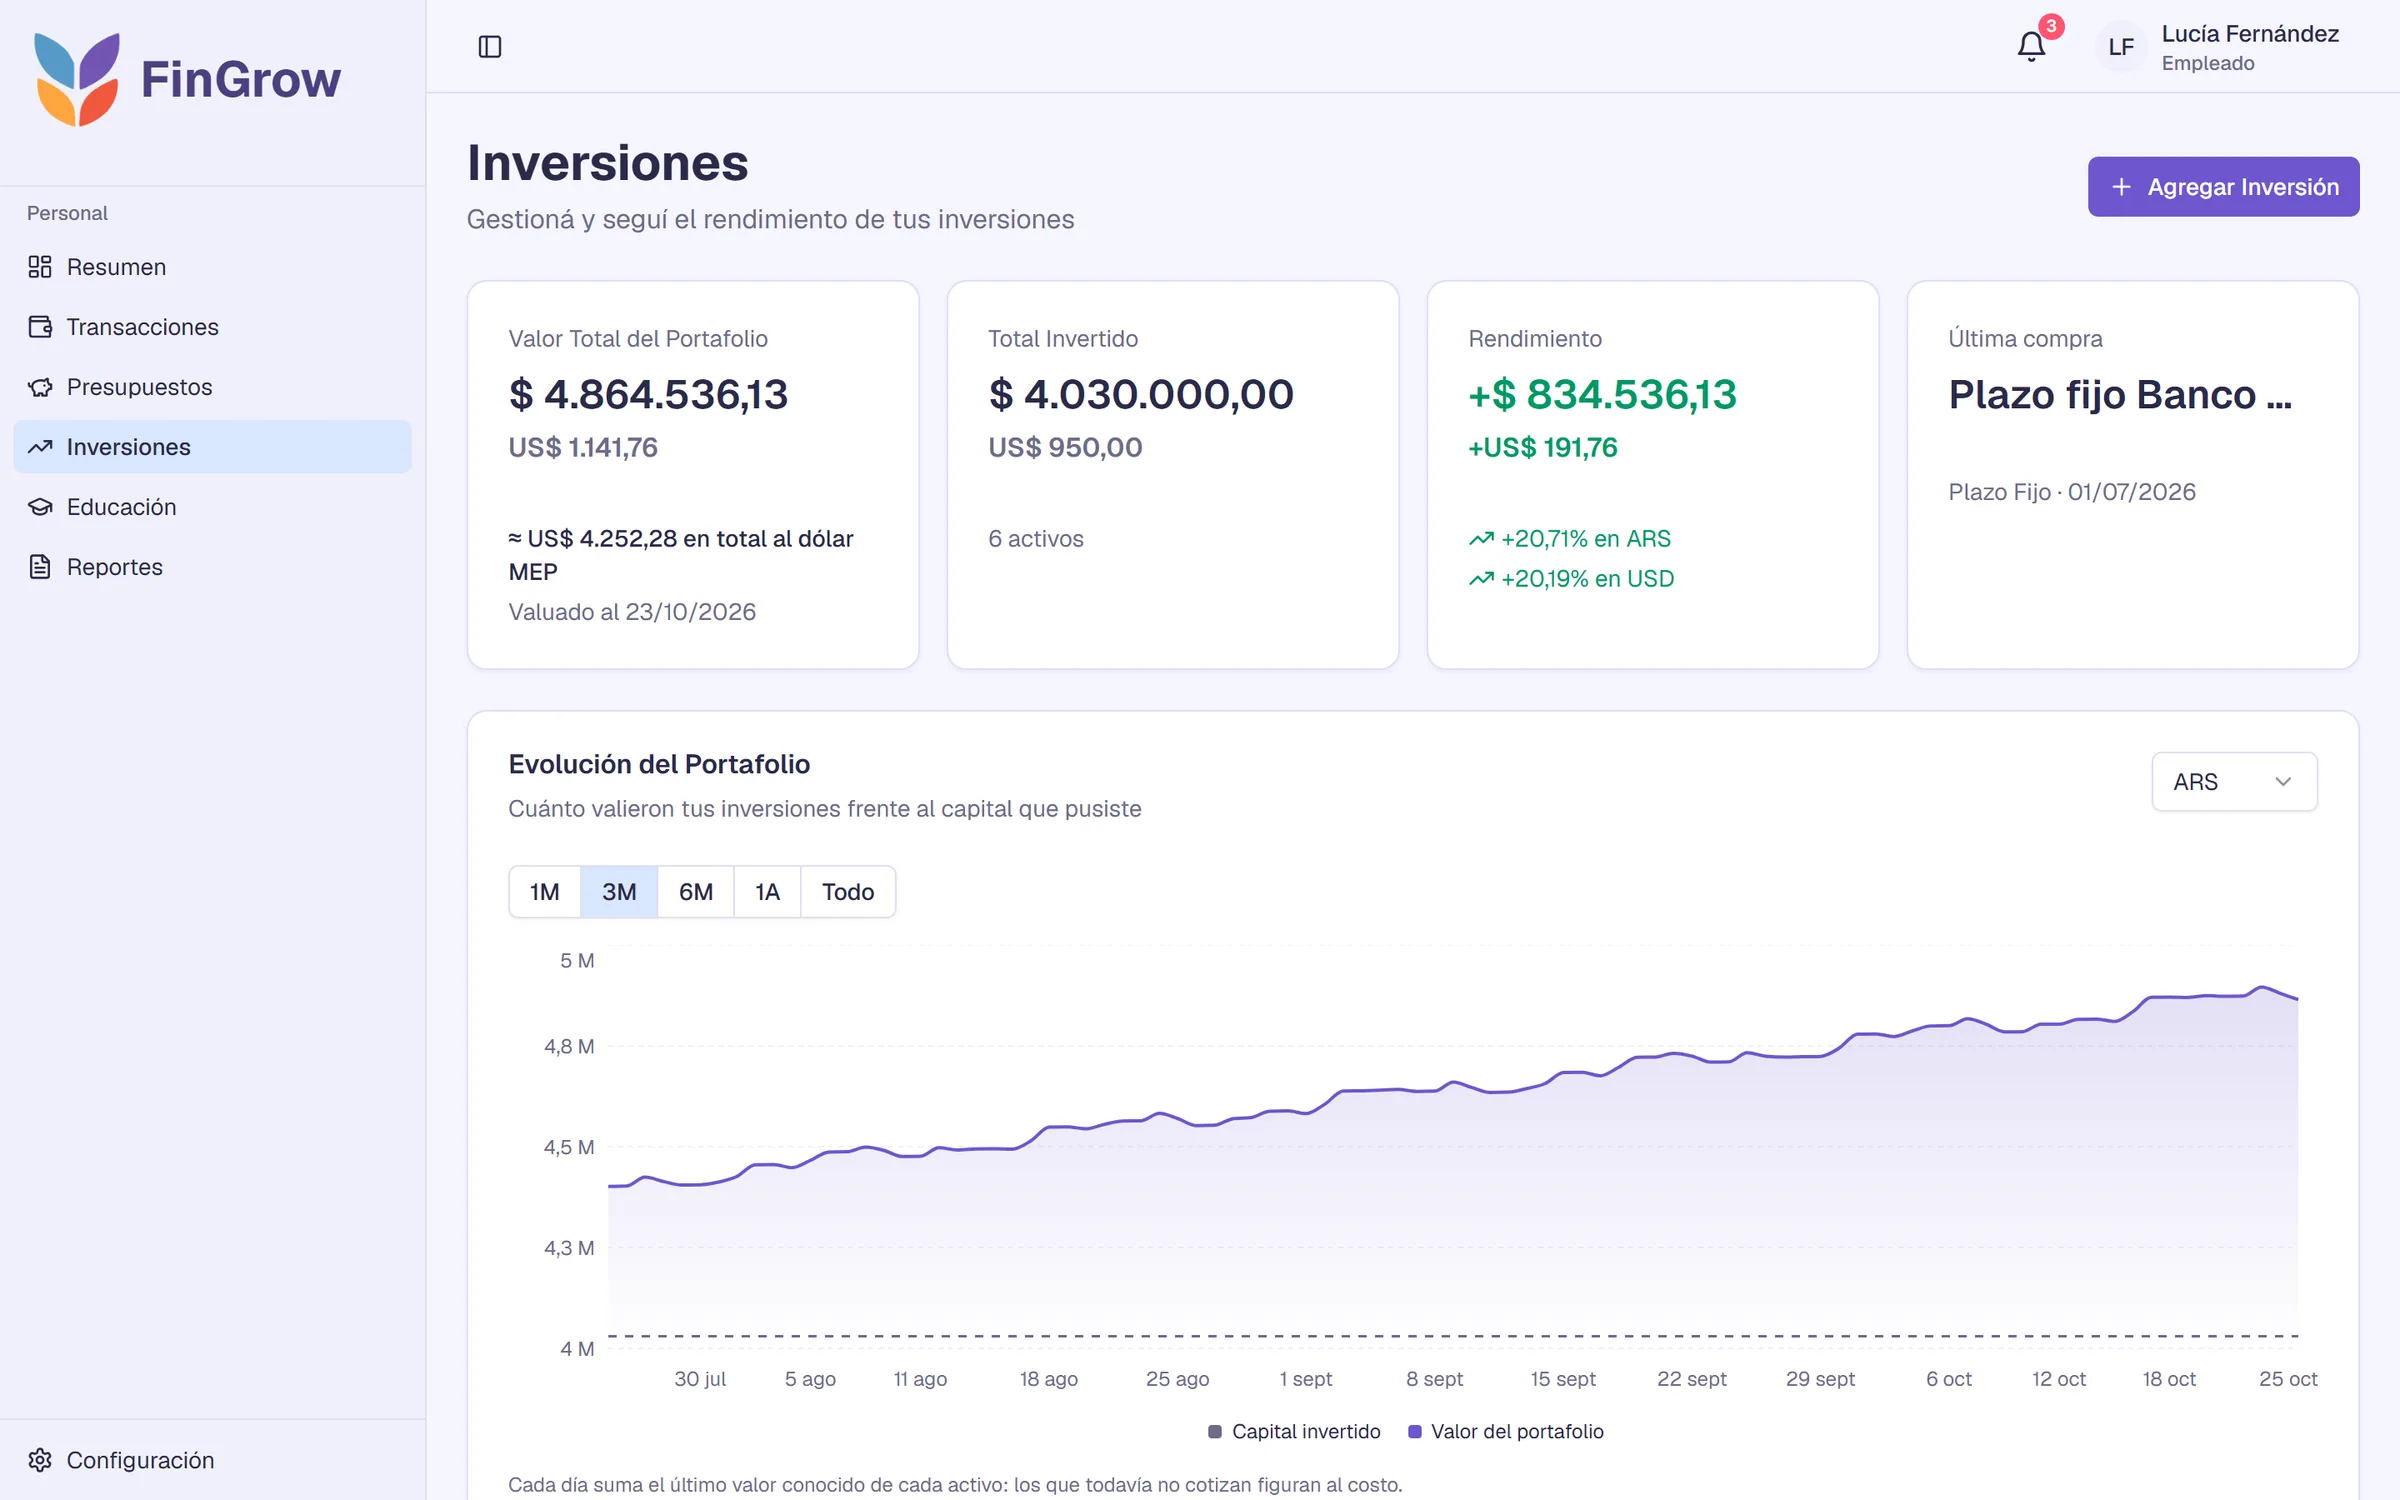Image resolution: width=2400 pixels, height=1500 pixels.
Task: Click the Resumen dashboard icon
Action: [x=40, y=267]
